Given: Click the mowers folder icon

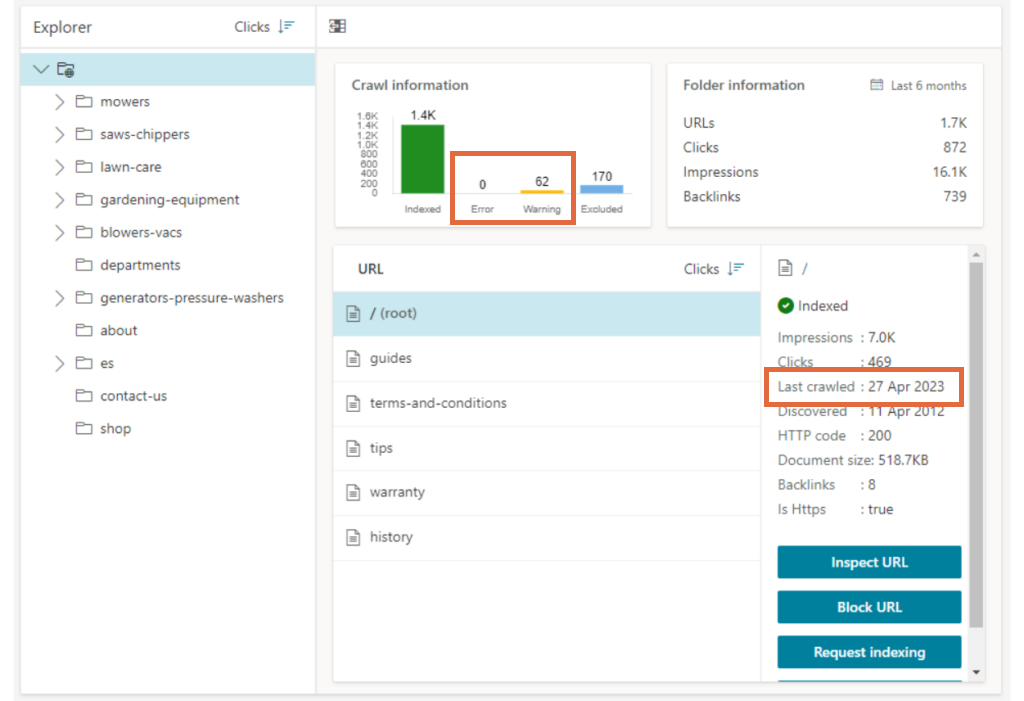Looking at the screenshot, I should [84, 101].
